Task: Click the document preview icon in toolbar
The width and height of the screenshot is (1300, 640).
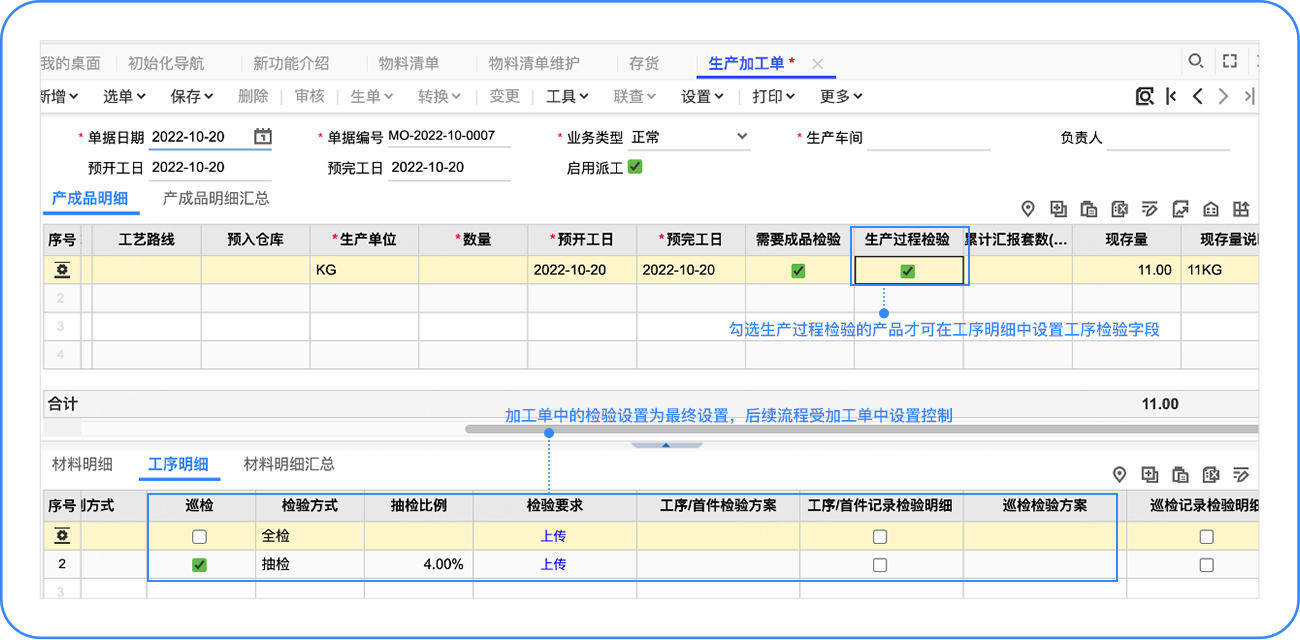Action: click(1145, 96)
